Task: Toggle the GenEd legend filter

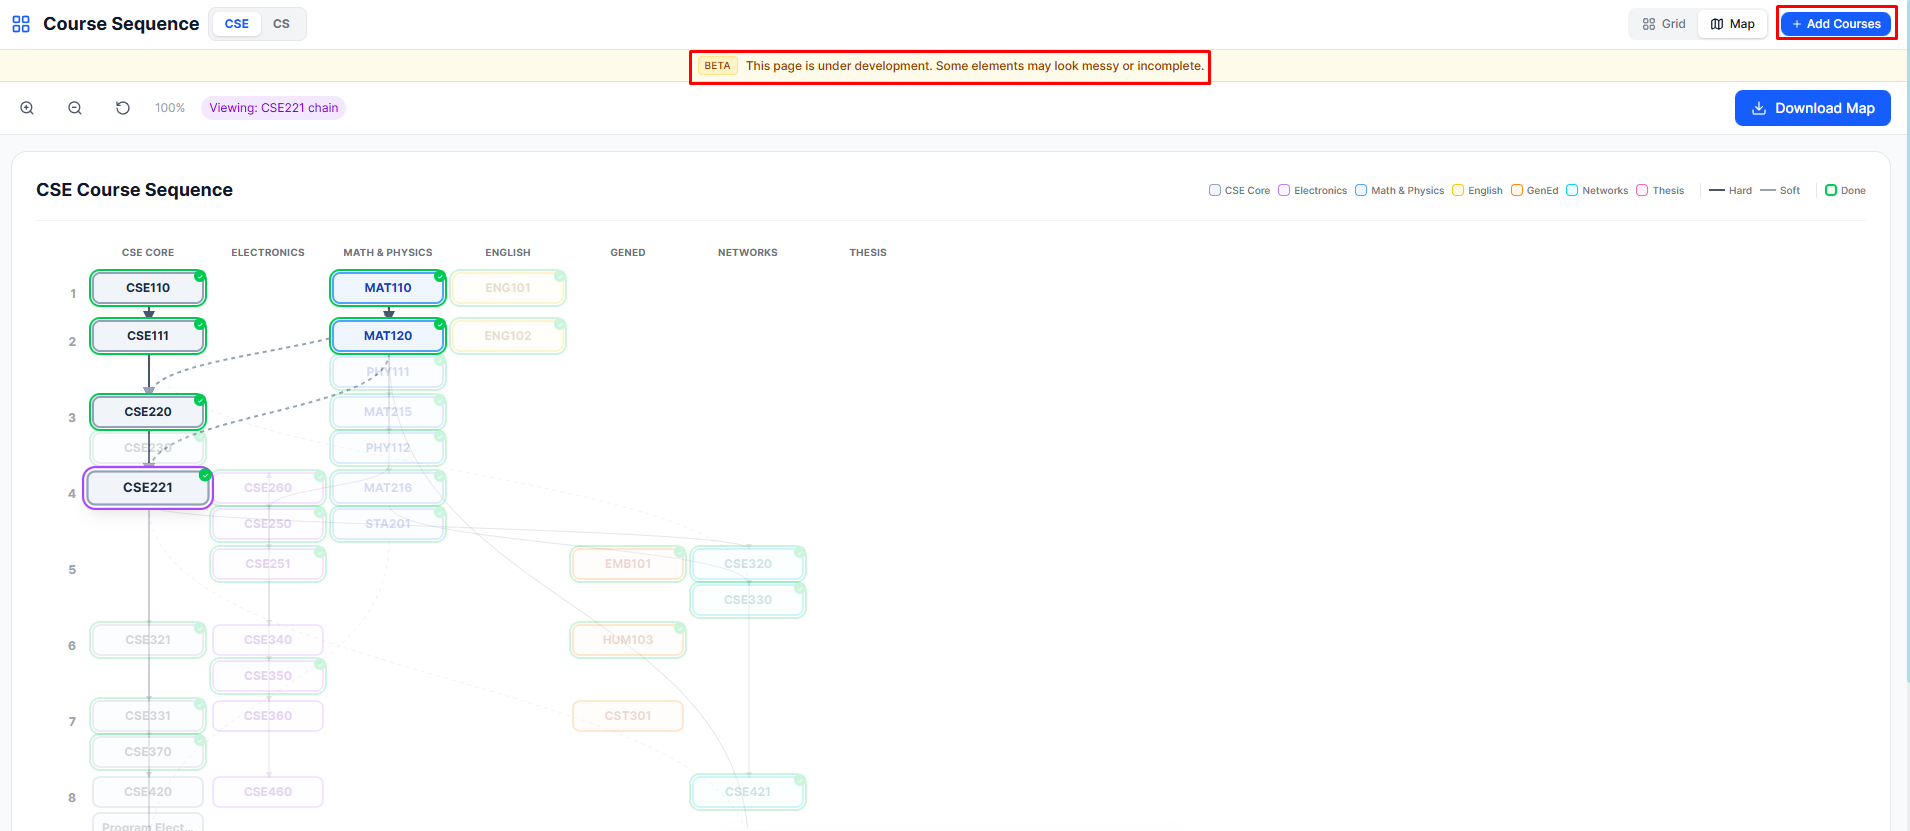Action: click(1534, 190)
